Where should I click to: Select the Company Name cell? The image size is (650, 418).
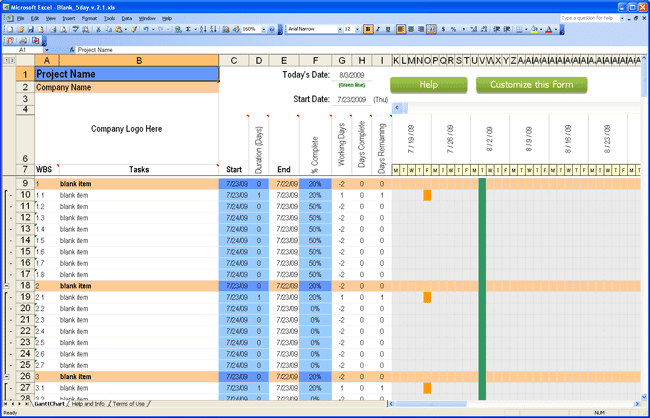point(127,87)
